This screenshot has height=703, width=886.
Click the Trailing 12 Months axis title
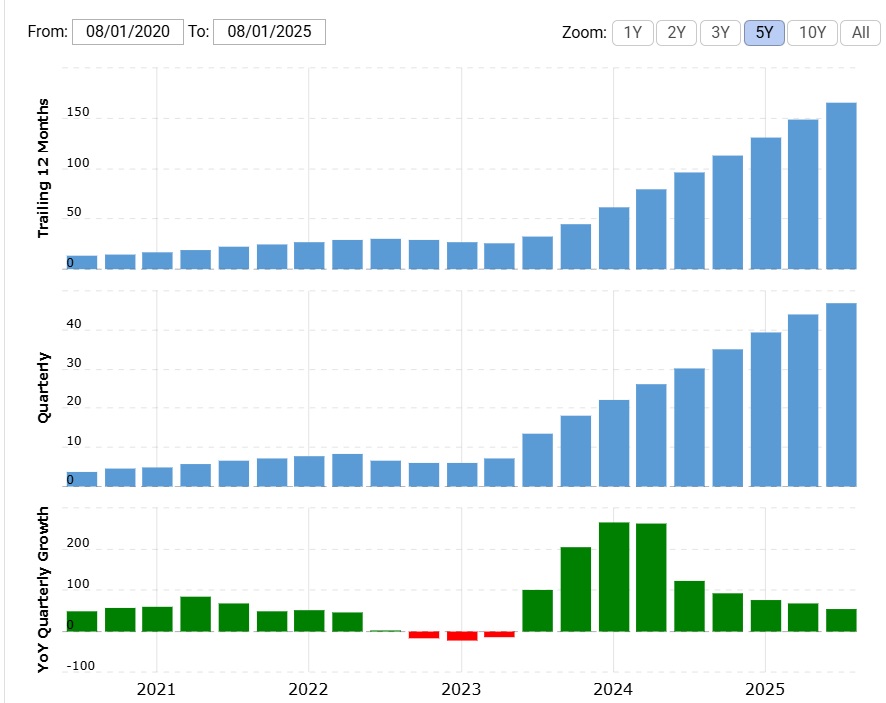click(43, 169)
